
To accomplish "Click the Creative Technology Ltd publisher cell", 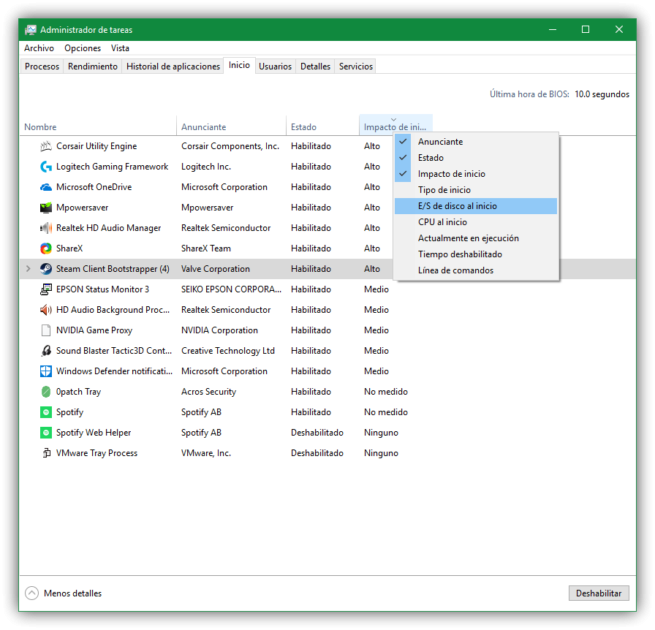I will pos(228,351).
